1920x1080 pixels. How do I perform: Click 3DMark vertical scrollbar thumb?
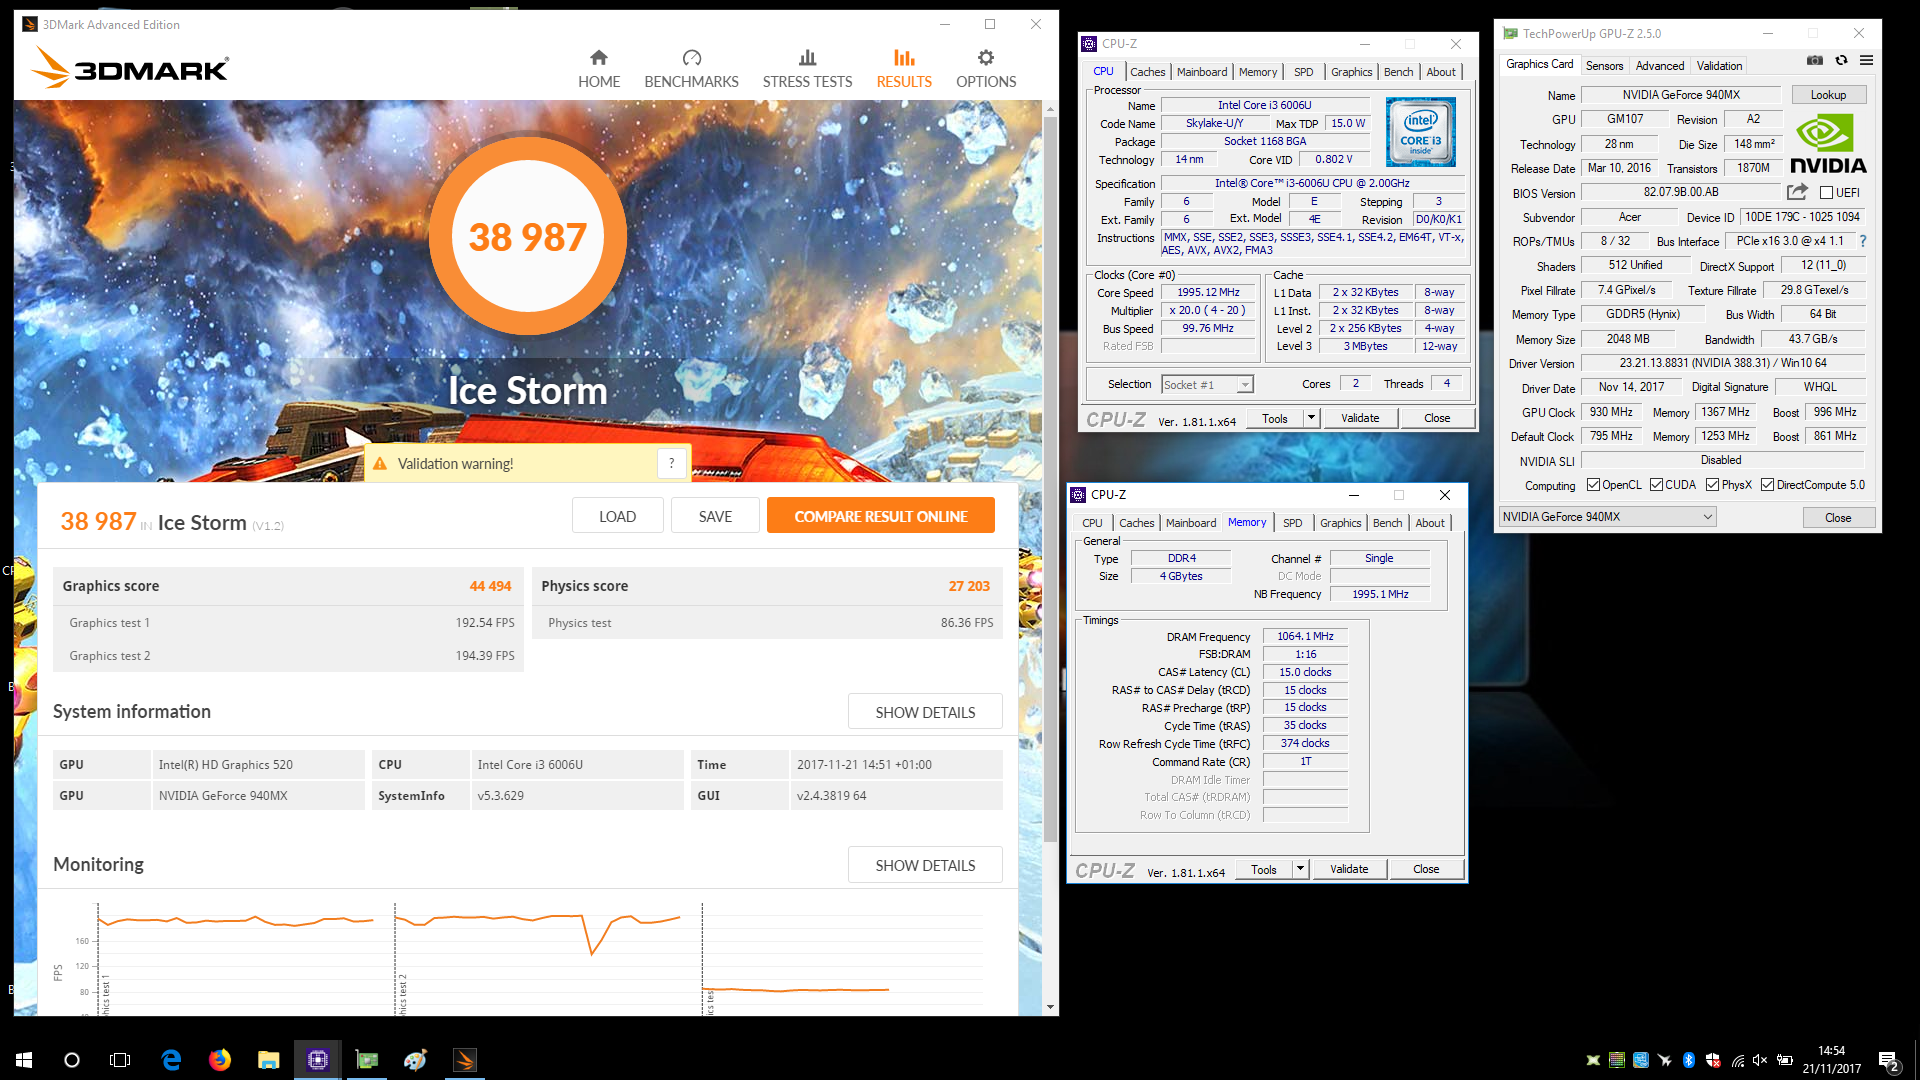point(1050,480)
